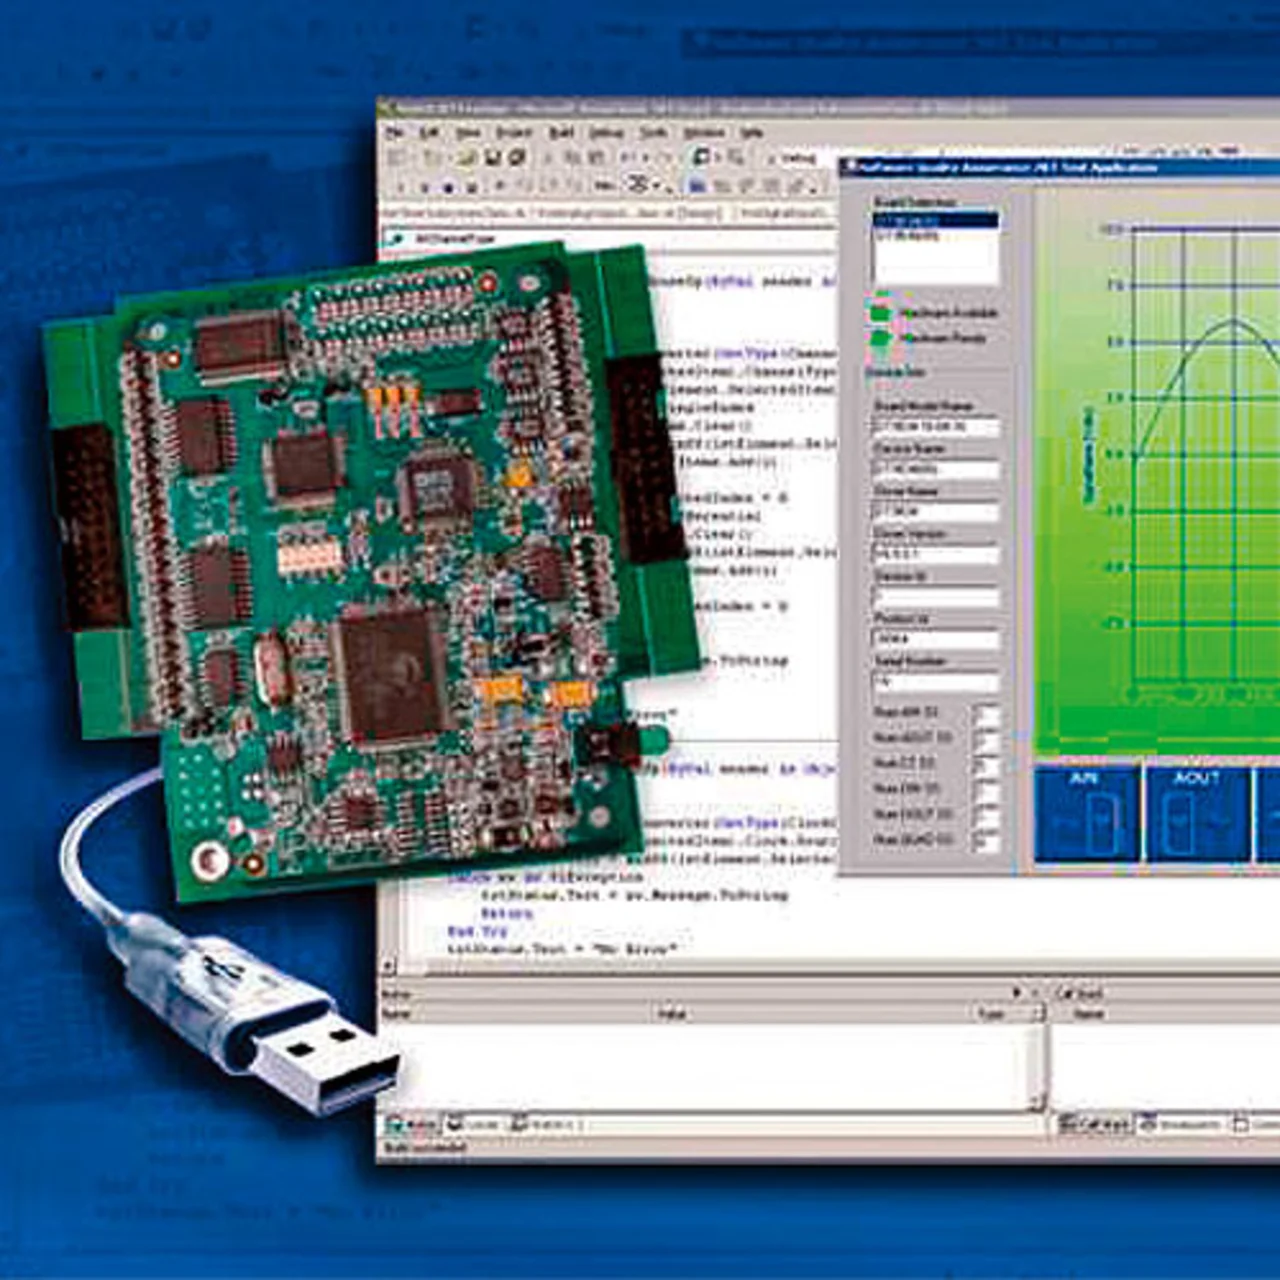The image size is (1280, 1280).
Task: Toggle the last Has checkbox in list
Action: [985, 841]
